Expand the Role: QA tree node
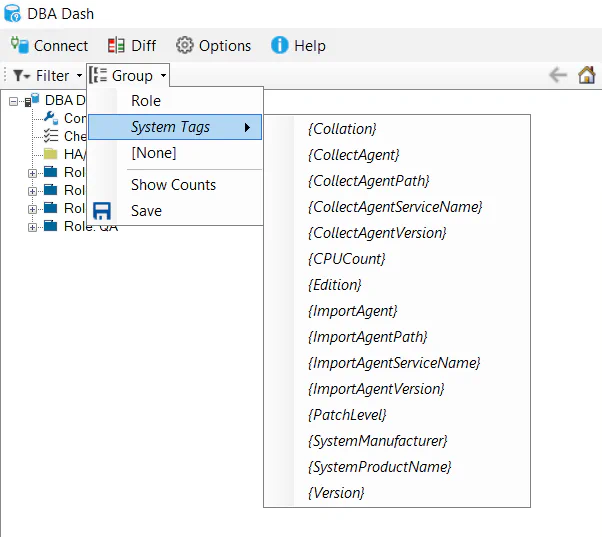Screen dimensions: 602x537 click(x=33, y=227)
